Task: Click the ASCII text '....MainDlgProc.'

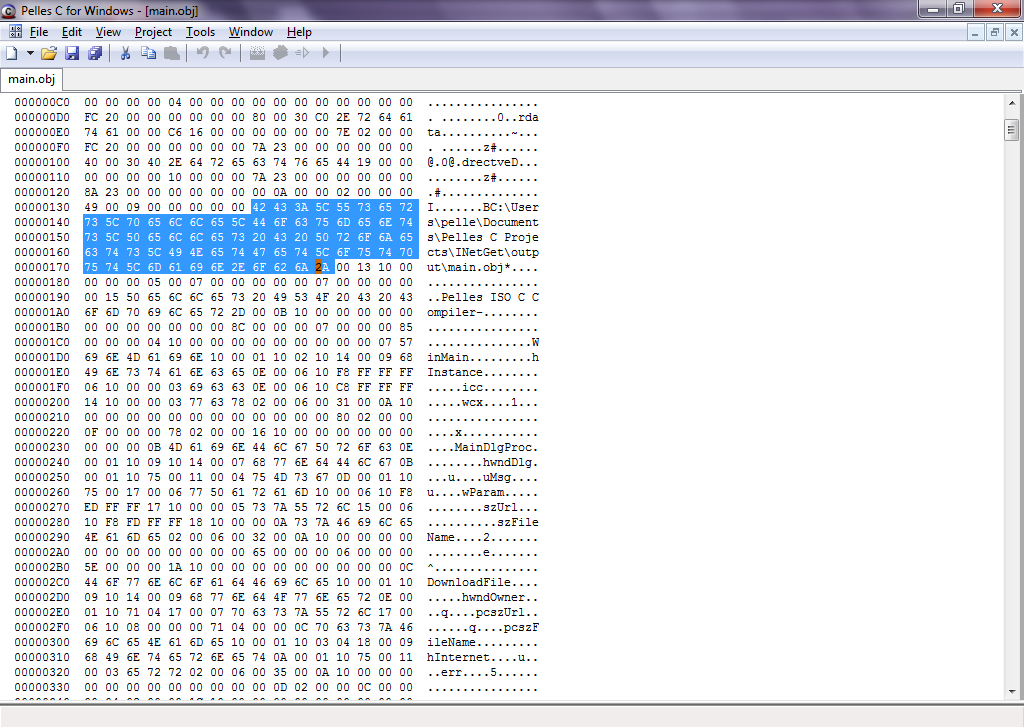Action: pyautogui.click(x=483, y=448)
